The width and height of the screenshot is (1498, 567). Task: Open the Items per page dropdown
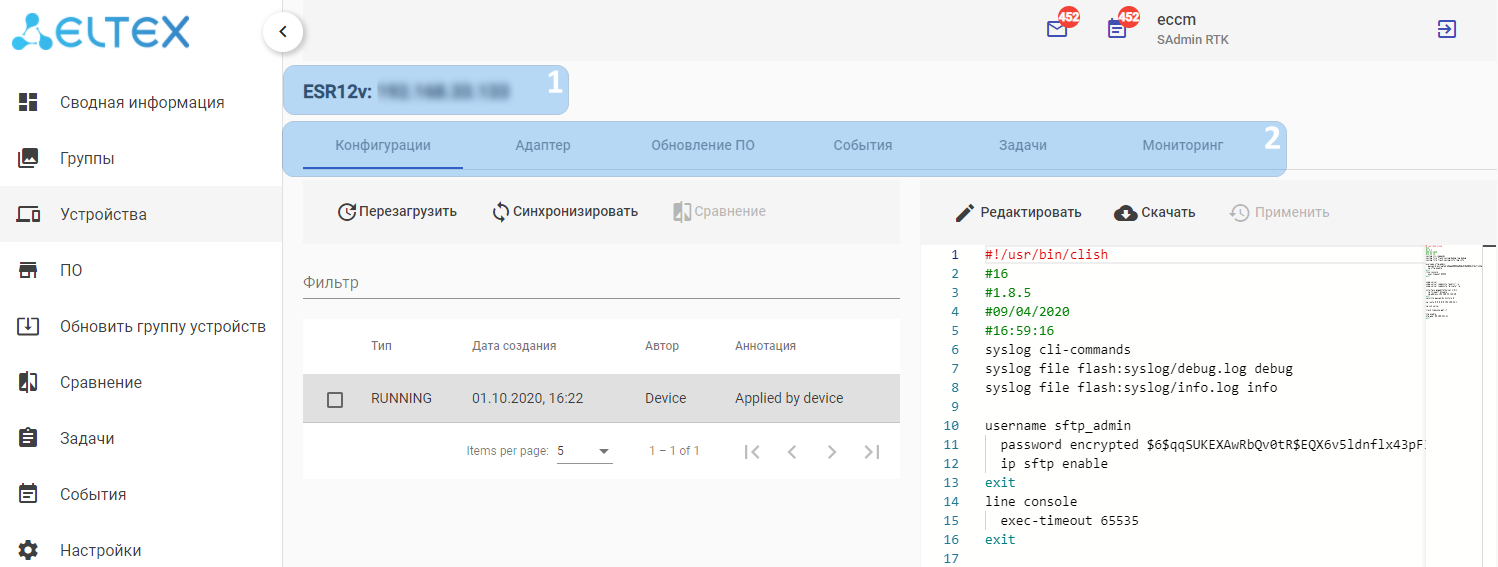click(x=584, y=451)
